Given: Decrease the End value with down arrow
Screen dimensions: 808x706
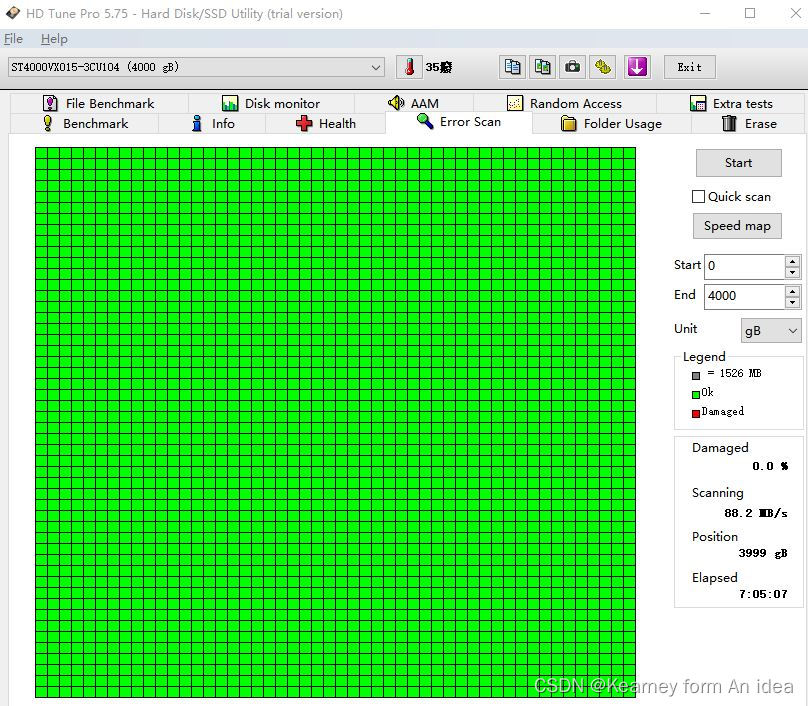Looking at the screenshot, I should coord(793,302).
